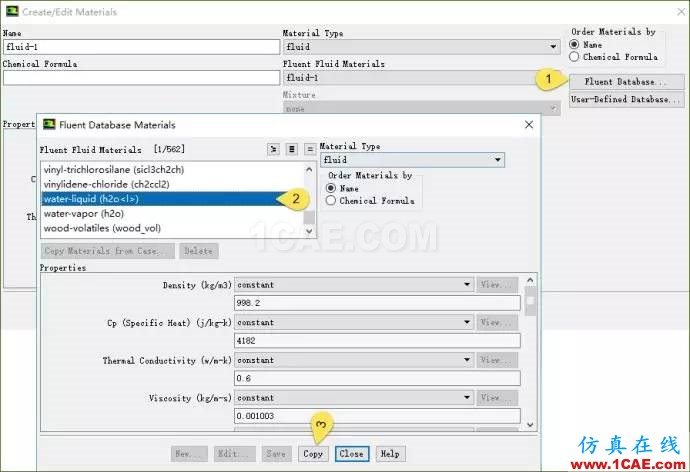Select vinyl-trichlorosilane (sicl3ch2ch) in list
The width and height of the screenshot is (690, 472).
point(172,170)
